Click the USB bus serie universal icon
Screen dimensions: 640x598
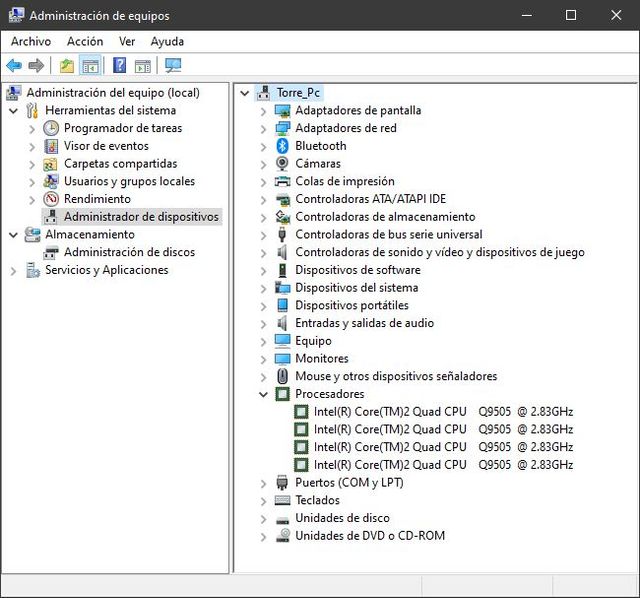coord(282,234)
